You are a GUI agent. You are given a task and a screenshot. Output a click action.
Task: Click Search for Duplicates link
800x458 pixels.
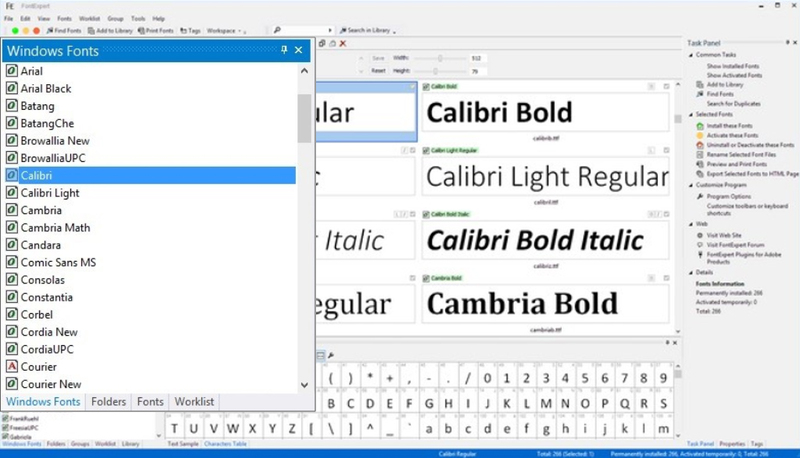pos(733,104)
